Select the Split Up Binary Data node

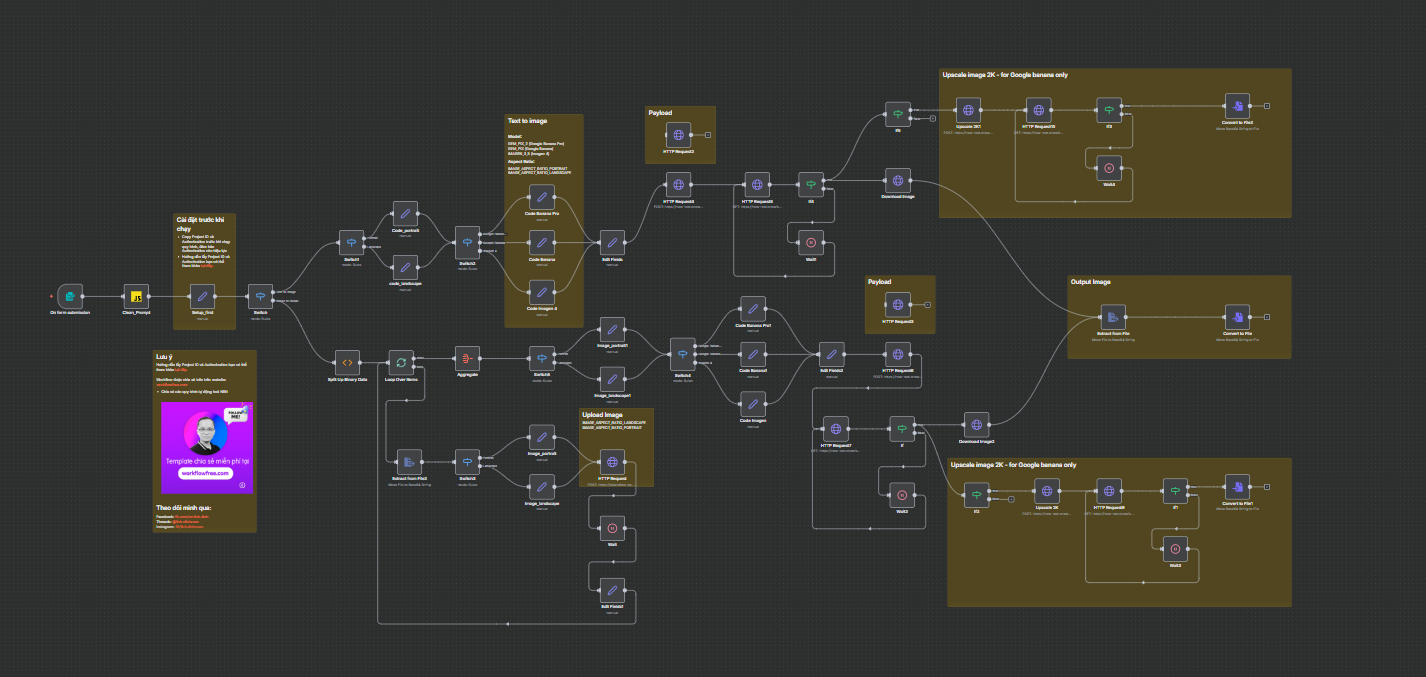coord(347,362)
